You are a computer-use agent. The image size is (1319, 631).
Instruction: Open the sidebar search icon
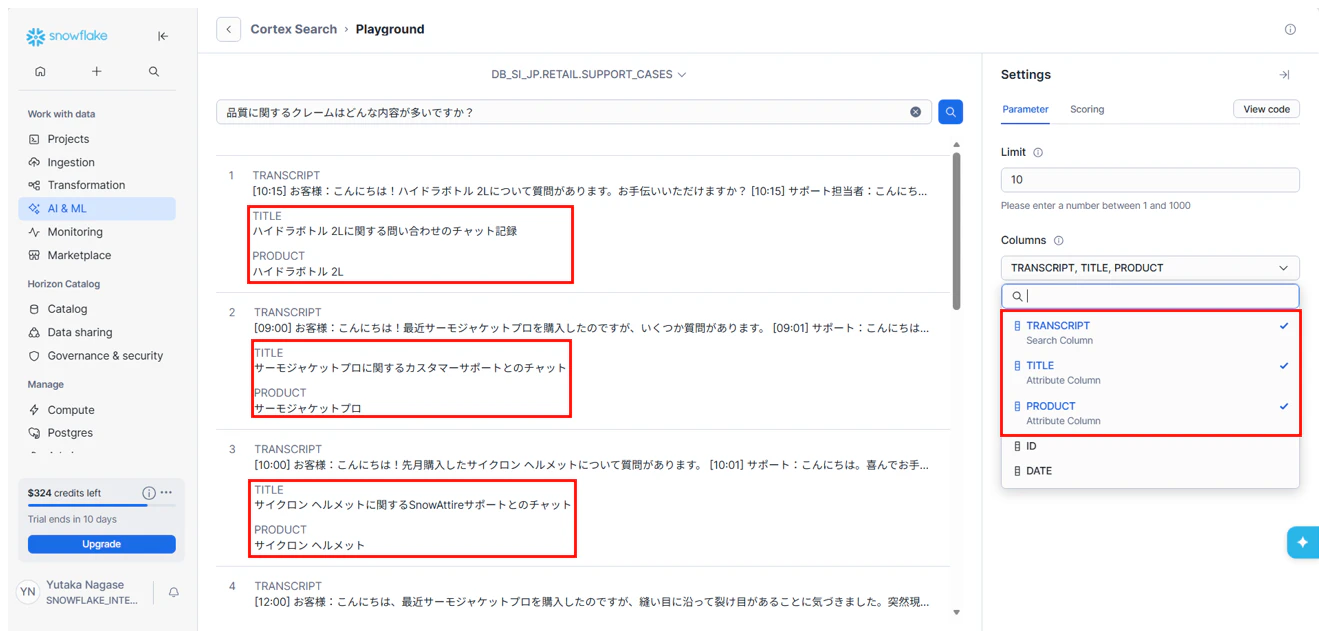tap(154, 72)
